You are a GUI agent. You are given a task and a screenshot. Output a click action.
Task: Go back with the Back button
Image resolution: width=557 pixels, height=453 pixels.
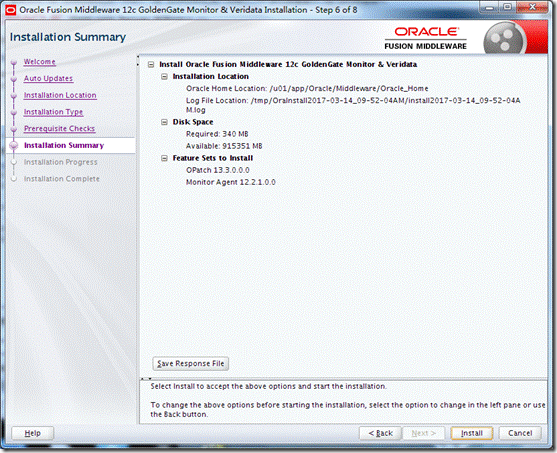(380, 433)
